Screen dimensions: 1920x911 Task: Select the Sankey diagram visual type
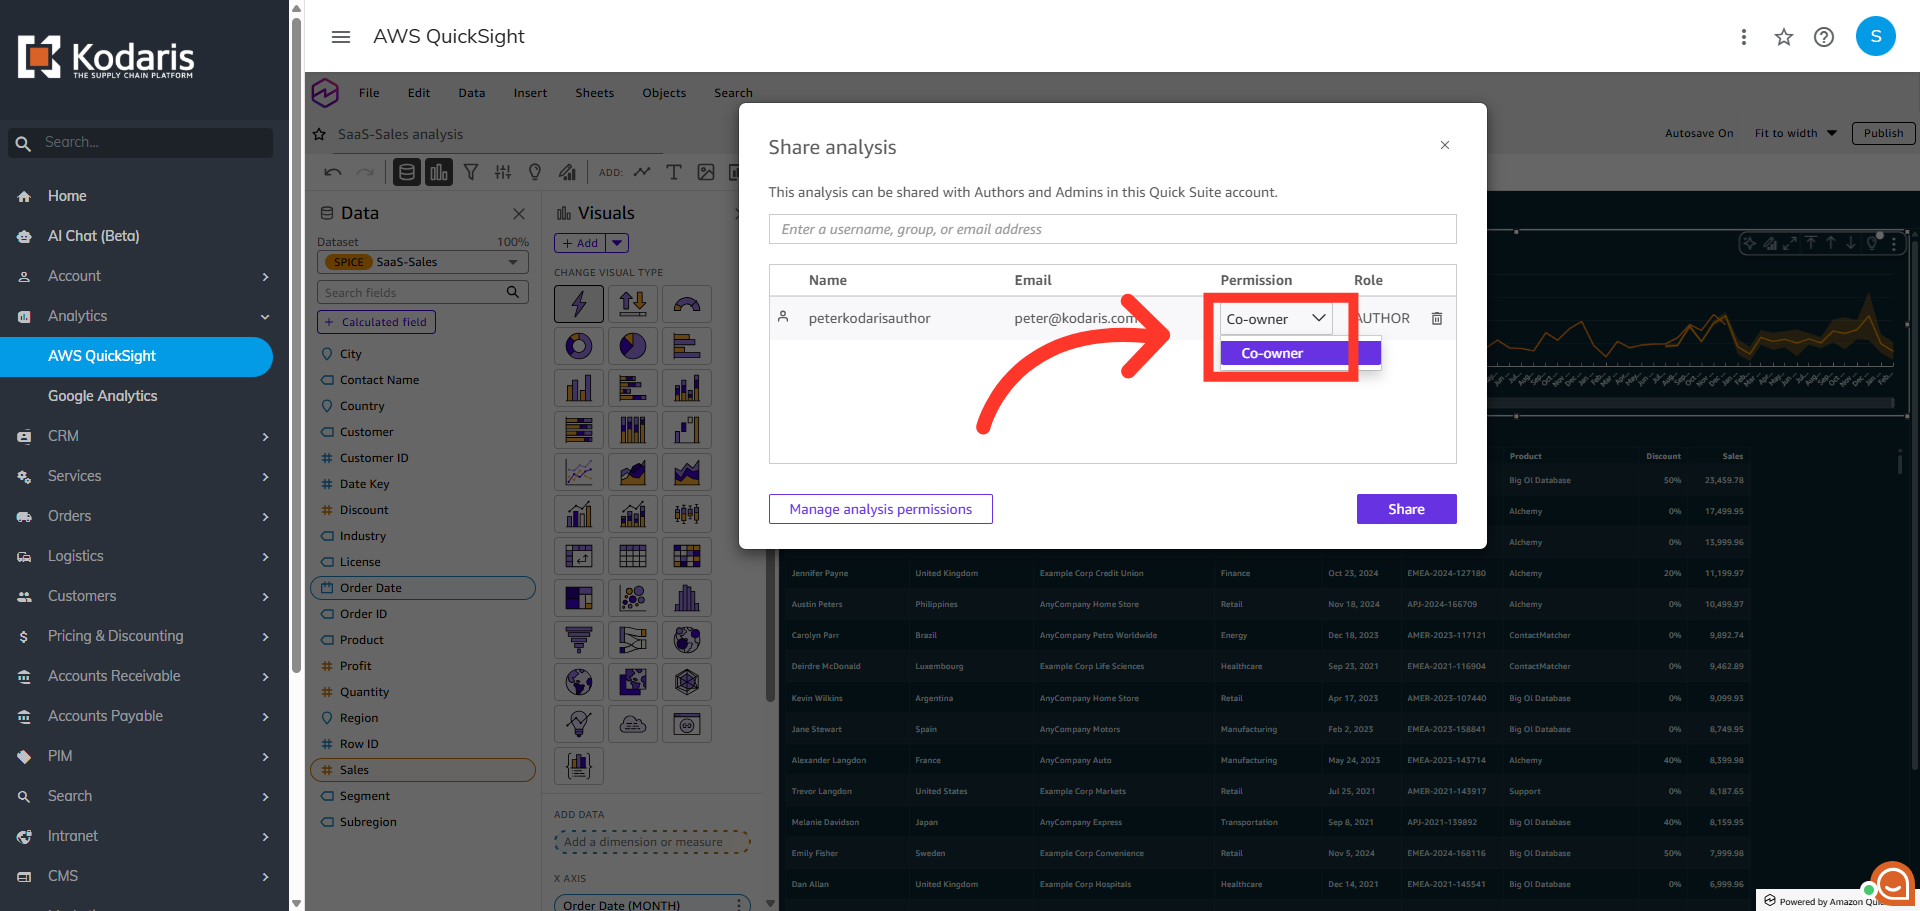[633, 640]
